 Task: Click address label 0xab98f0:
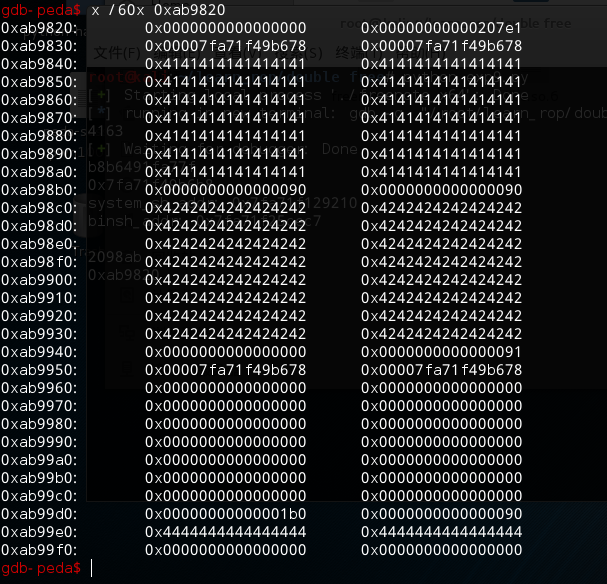pos(39,262)
